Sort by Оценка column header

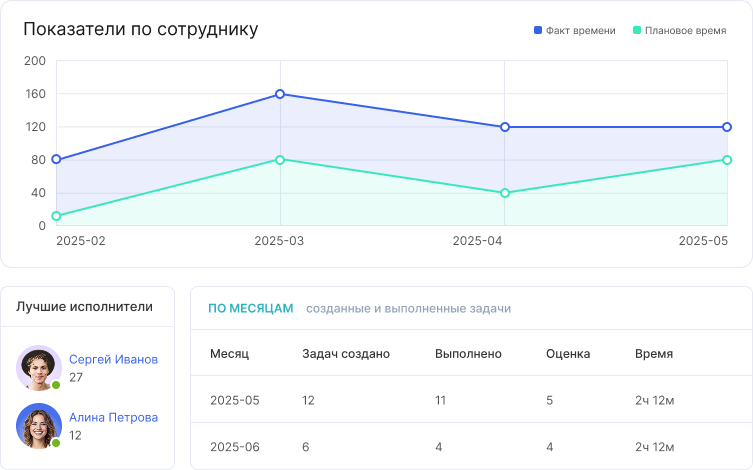pyautogui.click(x=568, y=354)
